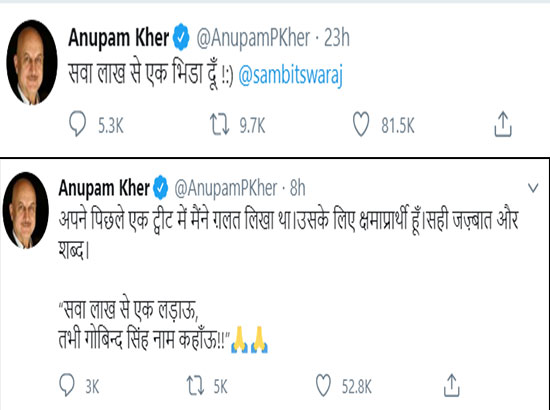The height and width of the screenshot is (410, 550).
Task: Open the chevron menu on second tweet
Action: click(x=533, y=188)
